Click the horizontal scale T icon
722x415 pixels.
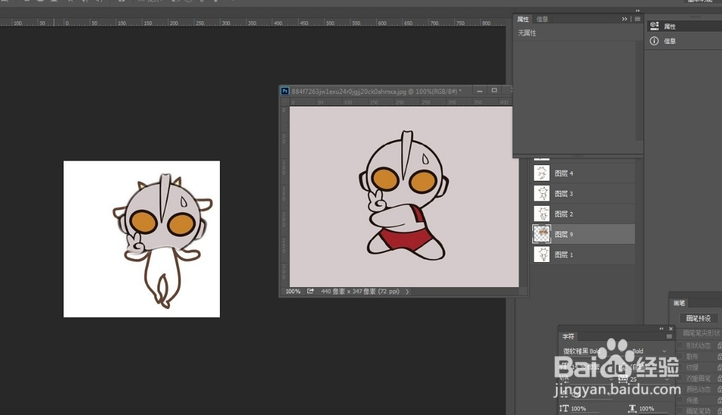pyautogui.click(x=632, y=409)
